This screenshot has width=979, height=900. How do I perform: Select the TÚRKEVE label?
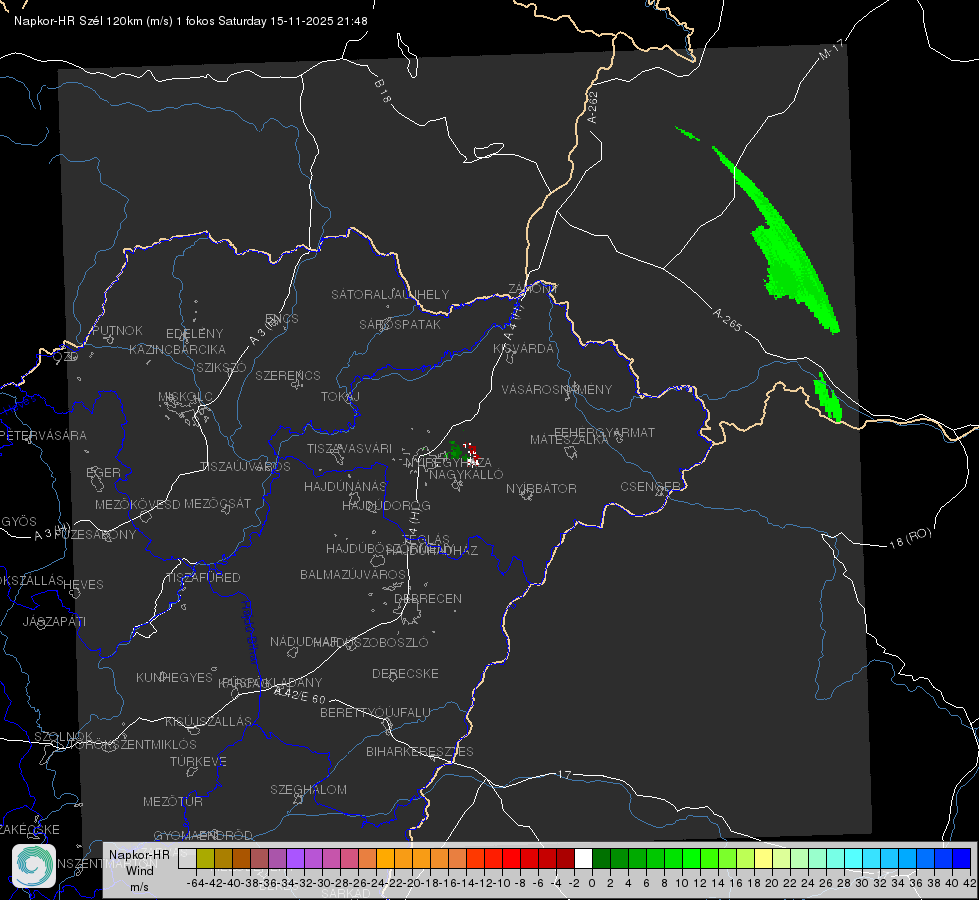click(x=198, y=761)
